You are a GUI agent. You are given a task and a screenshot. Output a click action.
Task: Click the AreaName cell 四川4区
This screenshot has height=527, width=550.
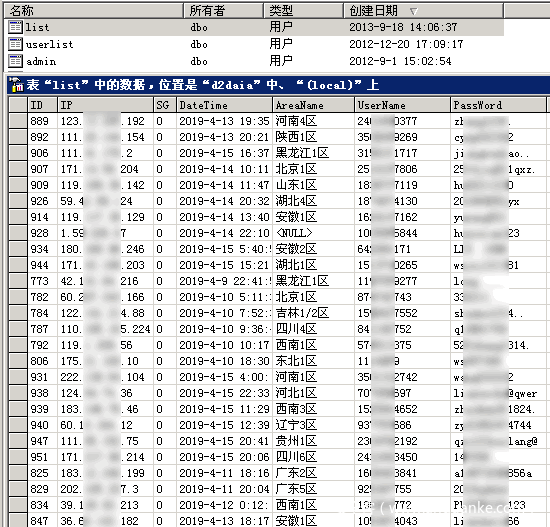pos(313,329)
